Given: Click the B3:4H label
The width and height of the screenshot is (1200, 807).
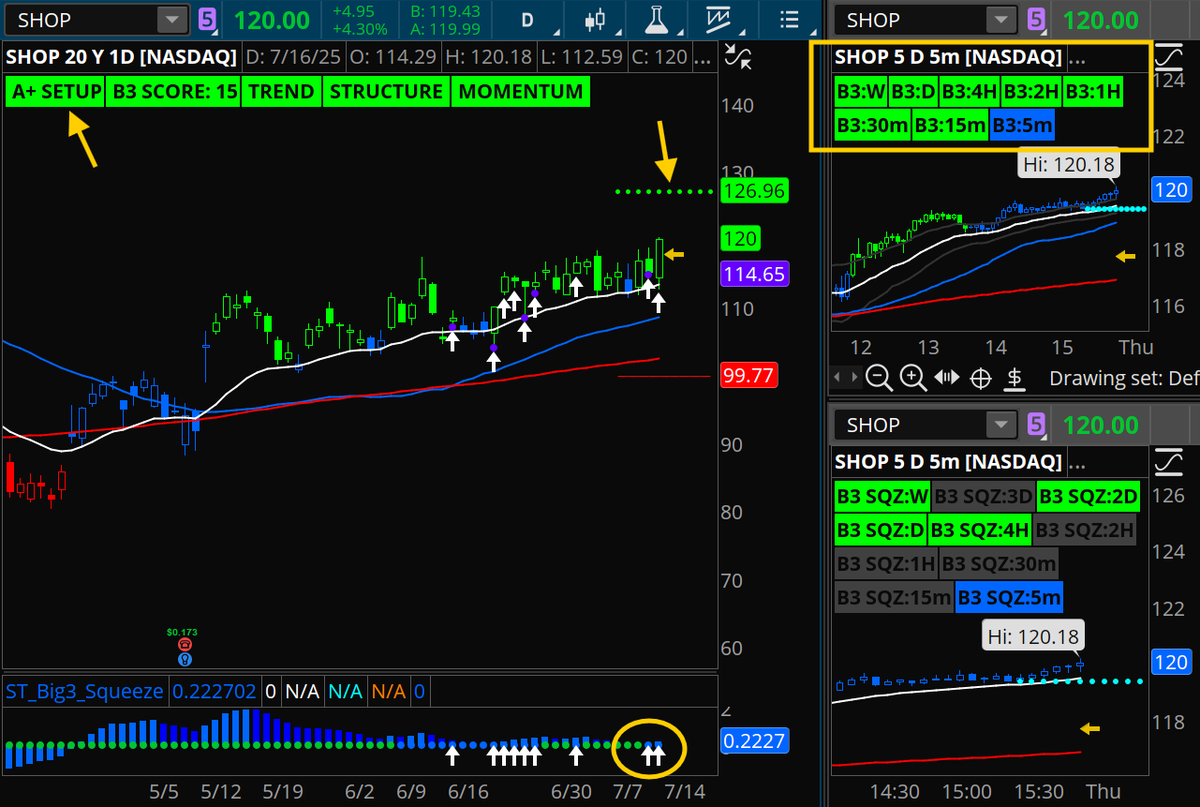Looking at the screenshot, I should click(x=972, y=92).
